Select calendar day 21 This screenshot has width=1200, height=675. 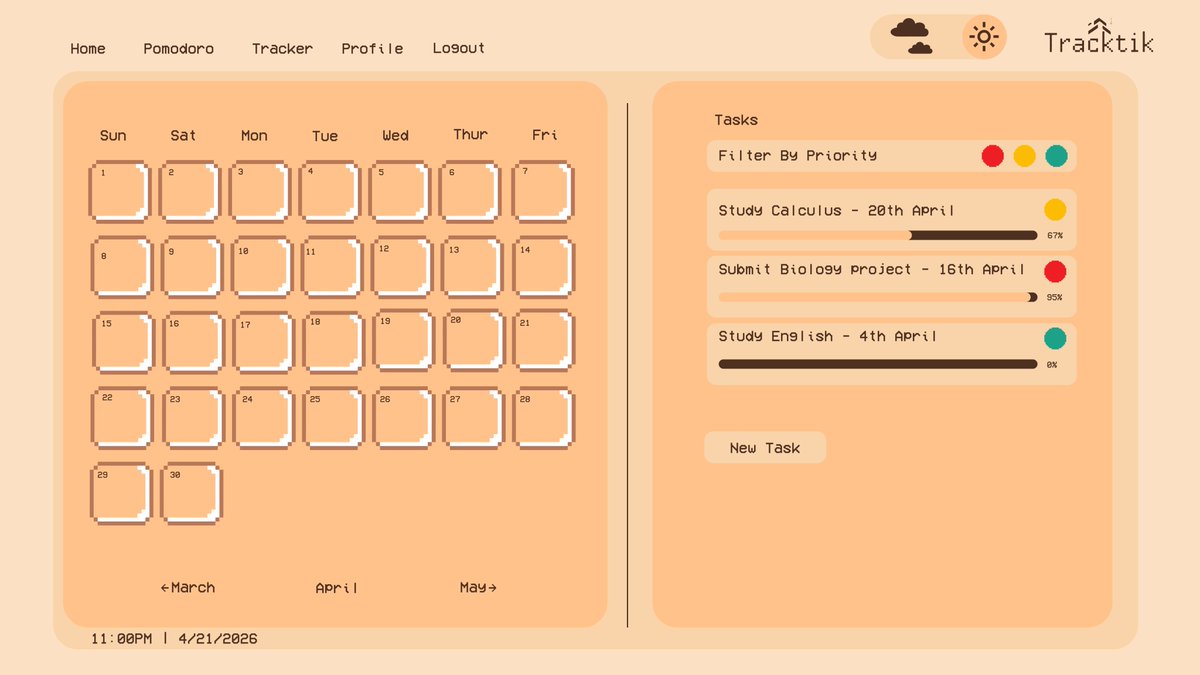click(544, 341)
